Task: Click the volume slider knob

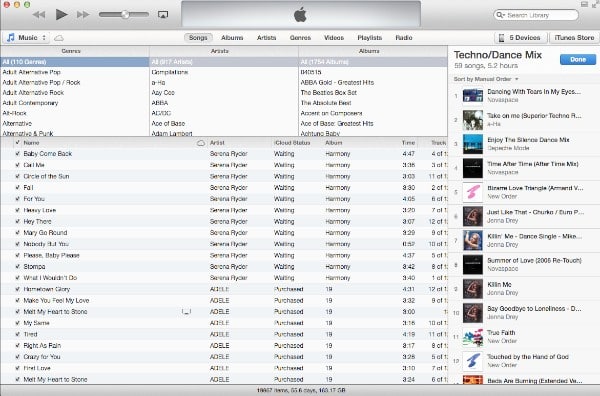Action: click(125, 15)
